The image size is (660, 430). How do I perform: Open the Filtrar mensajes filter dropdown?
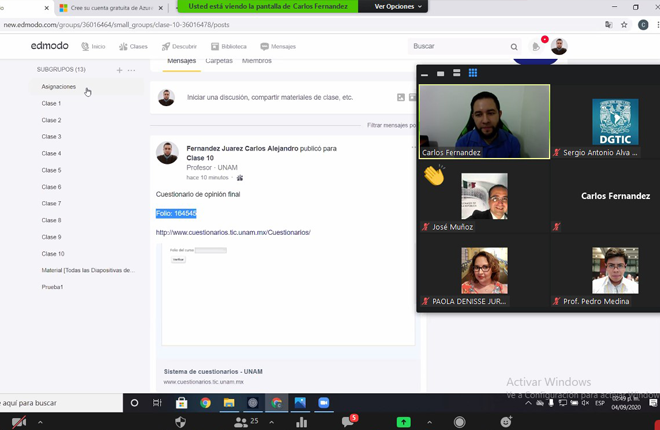(391, 125)
